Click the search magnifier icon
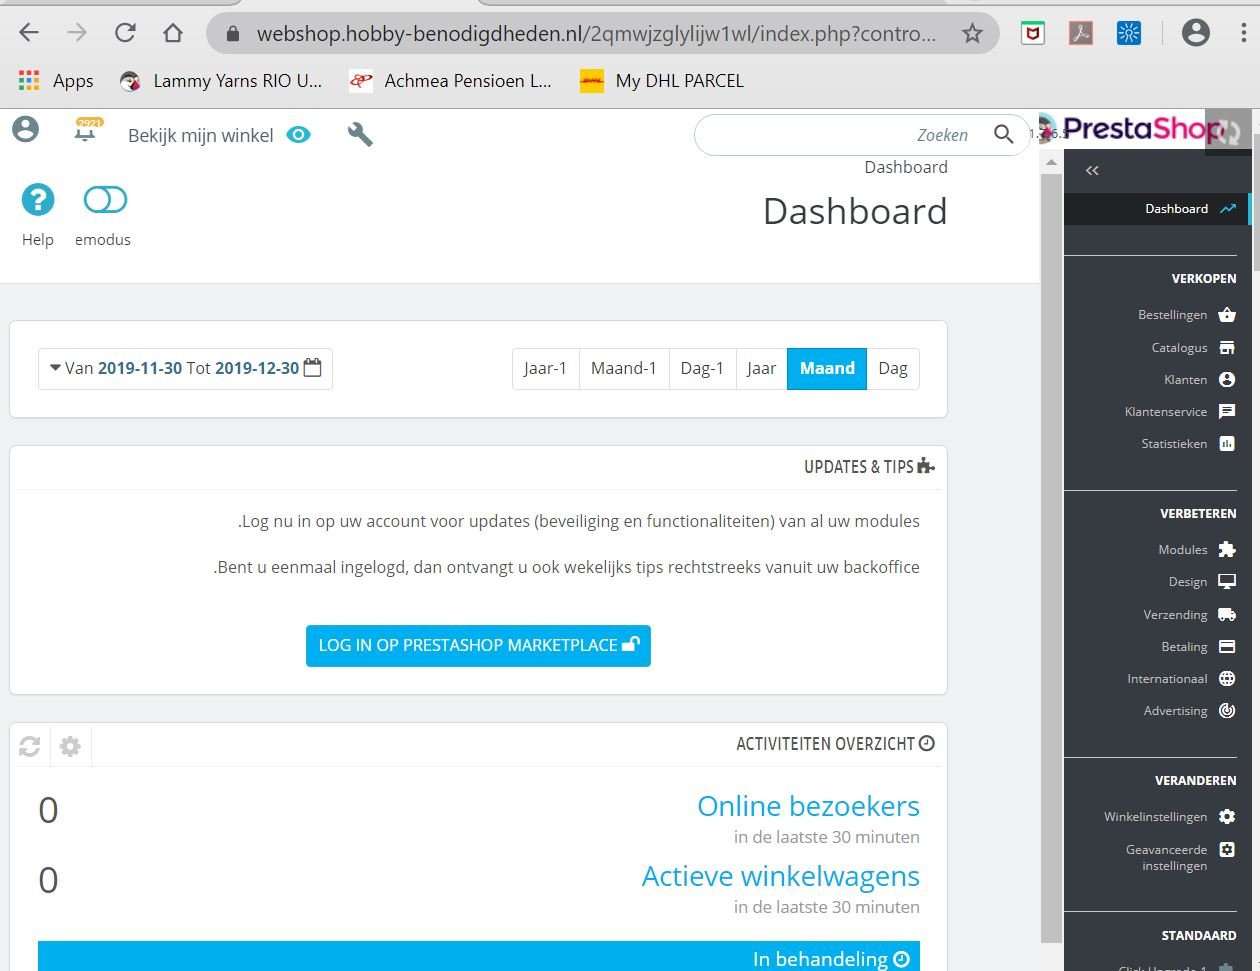Viewport: 1260px width, 971px height. [1004, 135]
